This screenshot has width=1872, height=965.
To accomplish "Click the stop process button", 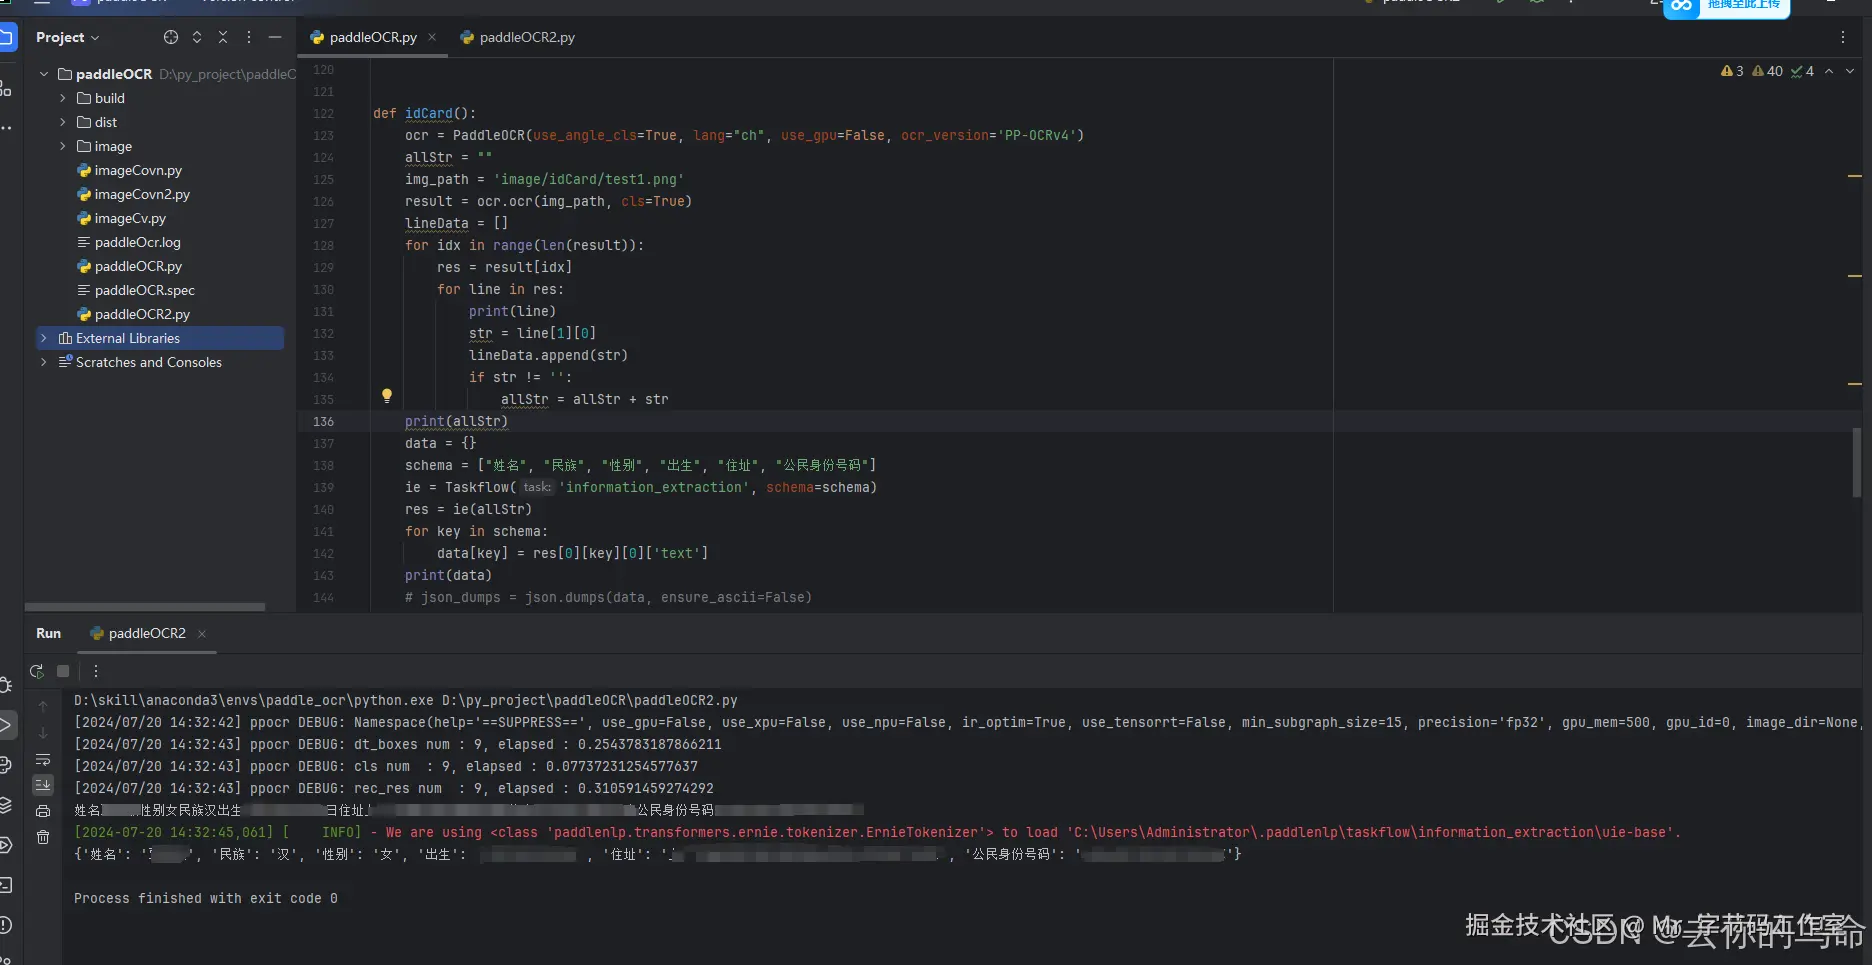I will tap(63, 672).
